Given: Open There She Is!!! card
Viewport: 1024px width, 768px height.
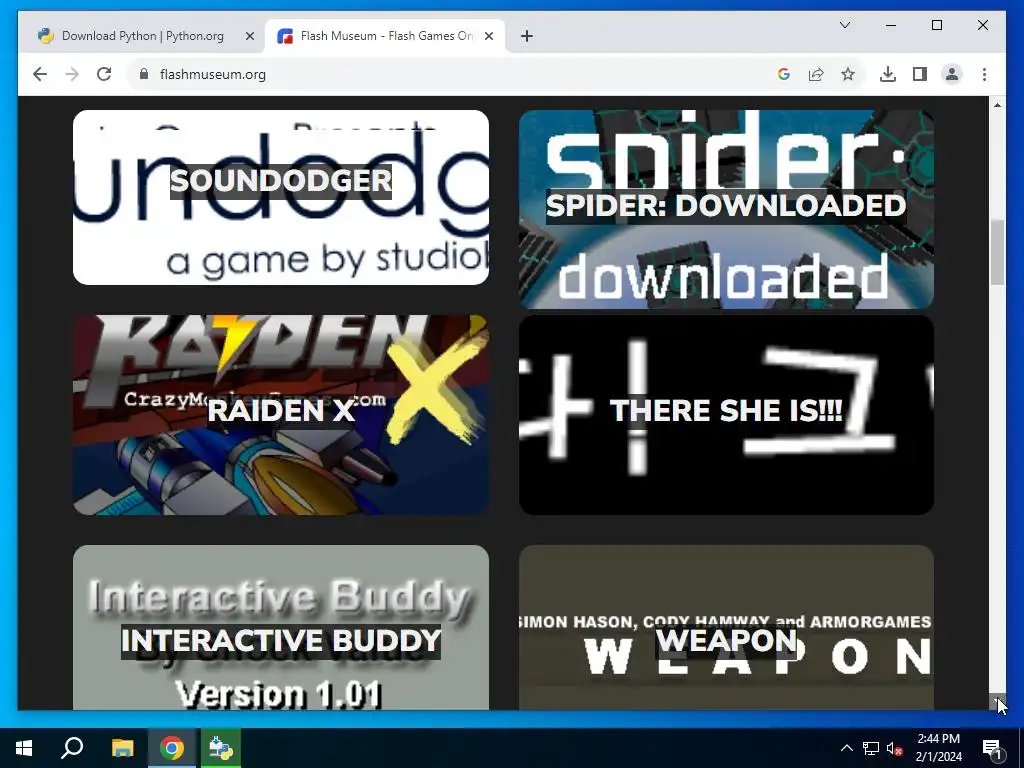Looking at the screenshot, I should click(726, 415).
